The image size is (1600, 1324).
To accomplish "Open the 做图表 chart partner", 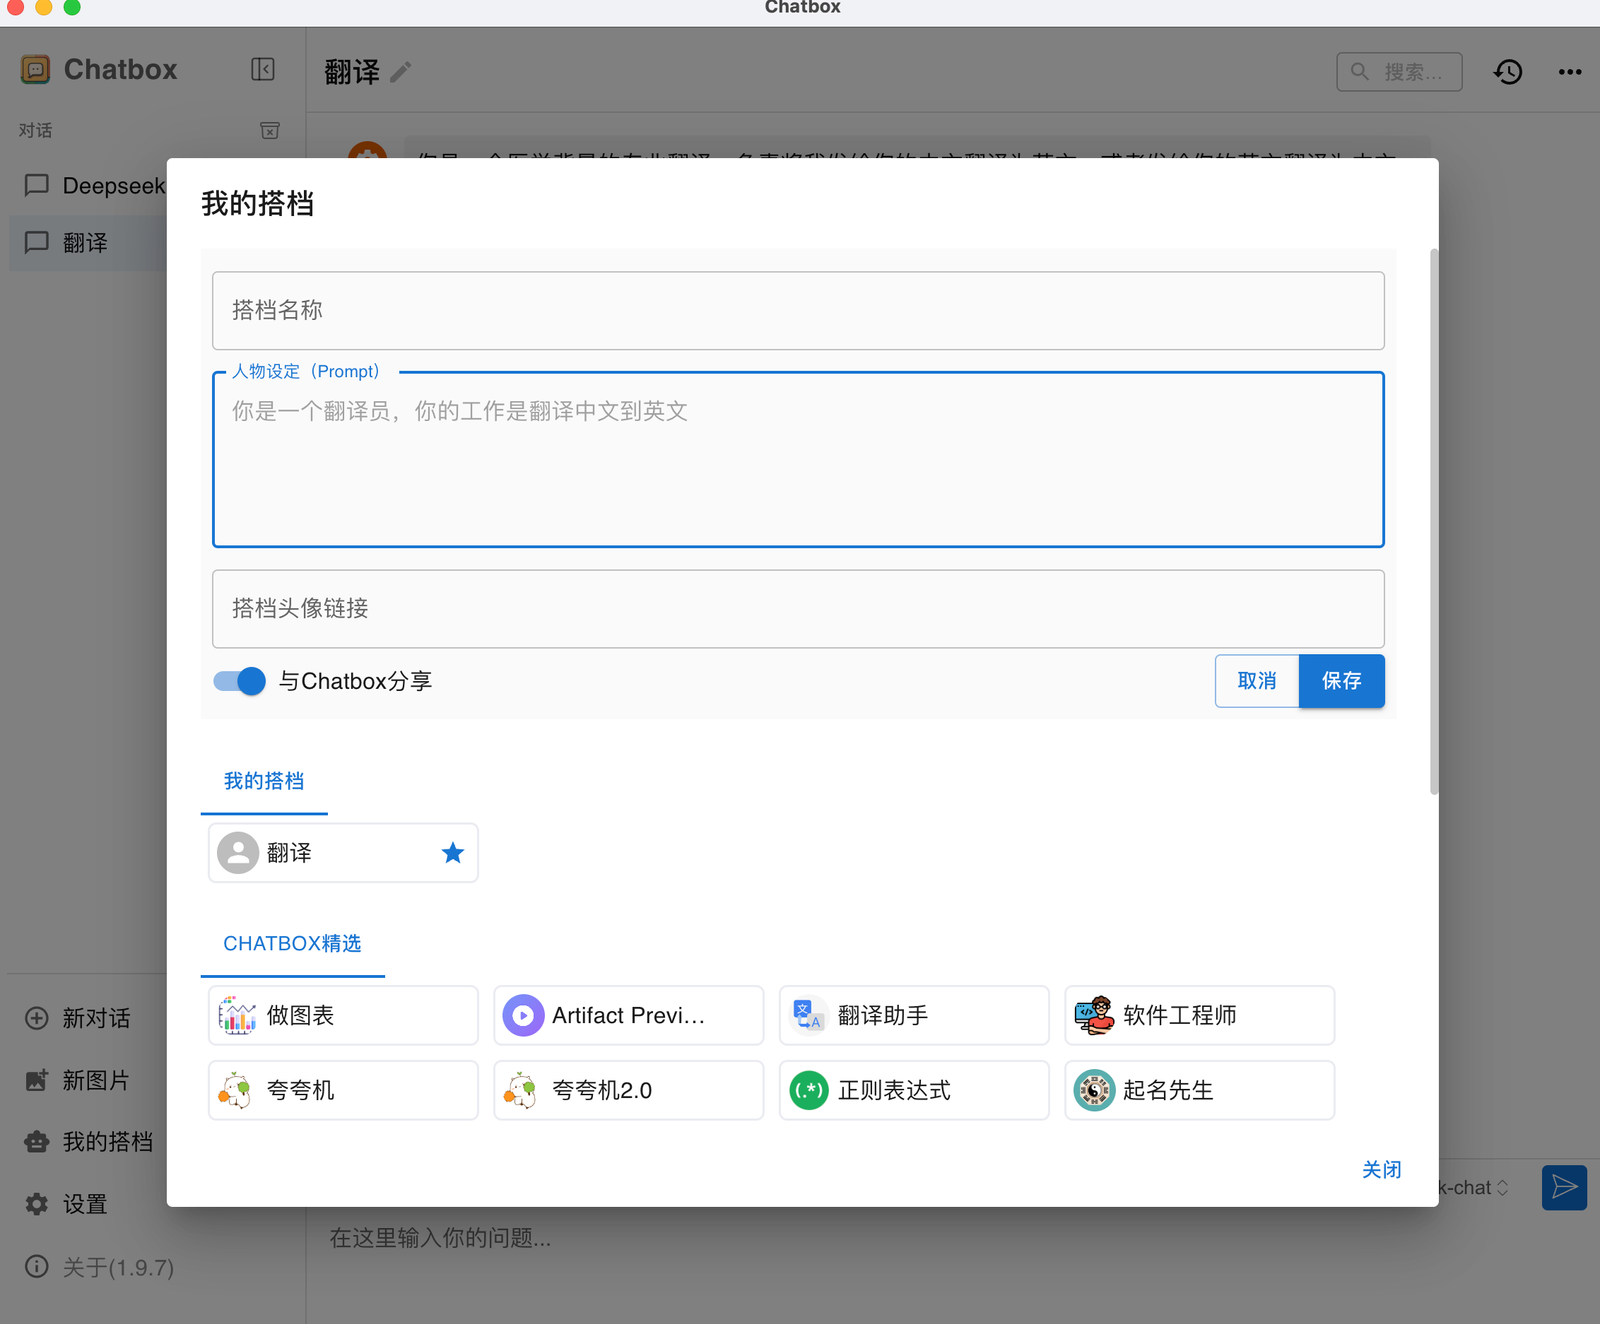I will (342, 1015).
